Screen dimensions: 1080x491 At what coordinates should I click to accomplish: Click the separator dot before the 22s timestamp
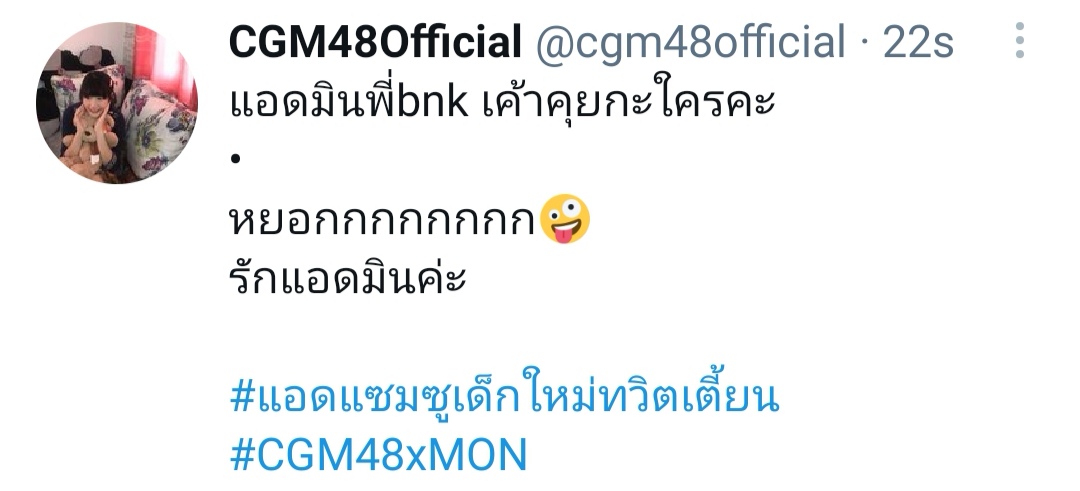click(864, 43)
